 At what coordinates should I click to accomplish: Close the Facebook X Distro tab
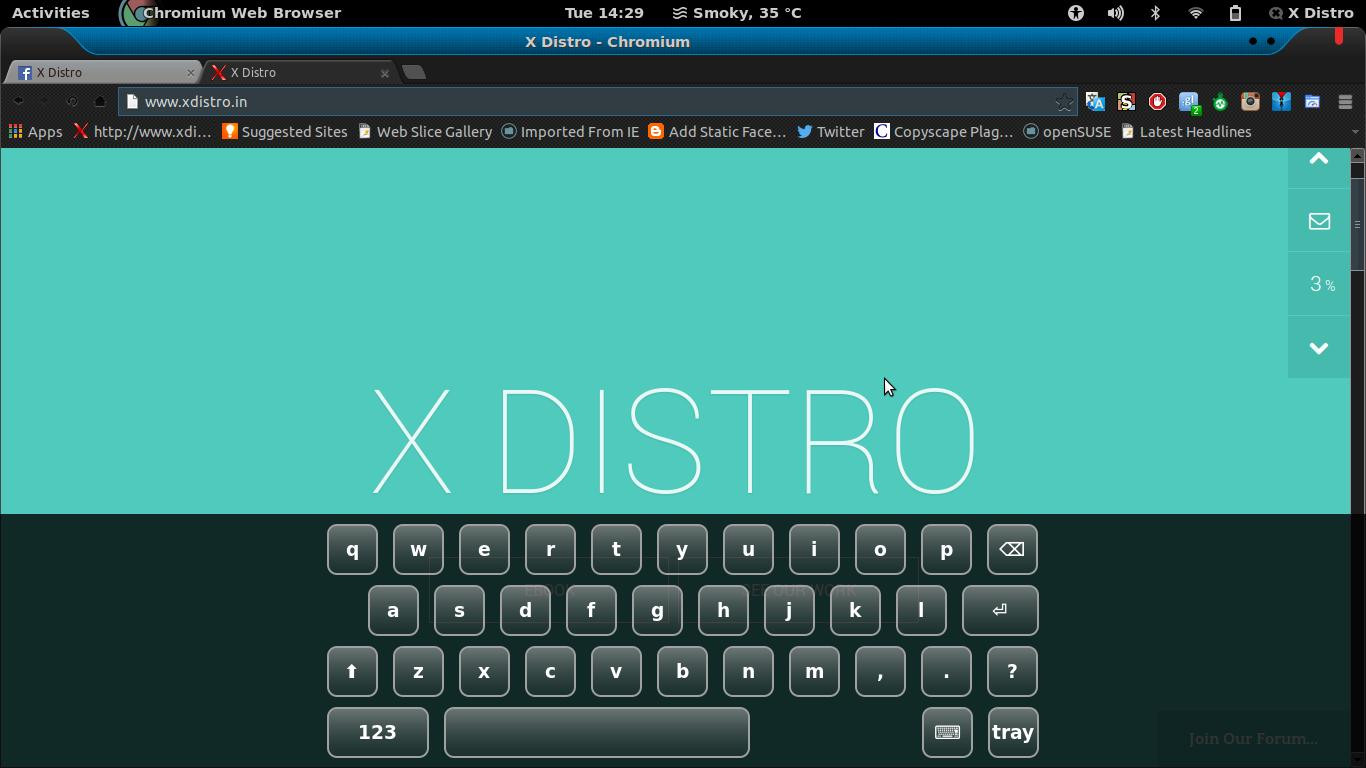point(190,73)
